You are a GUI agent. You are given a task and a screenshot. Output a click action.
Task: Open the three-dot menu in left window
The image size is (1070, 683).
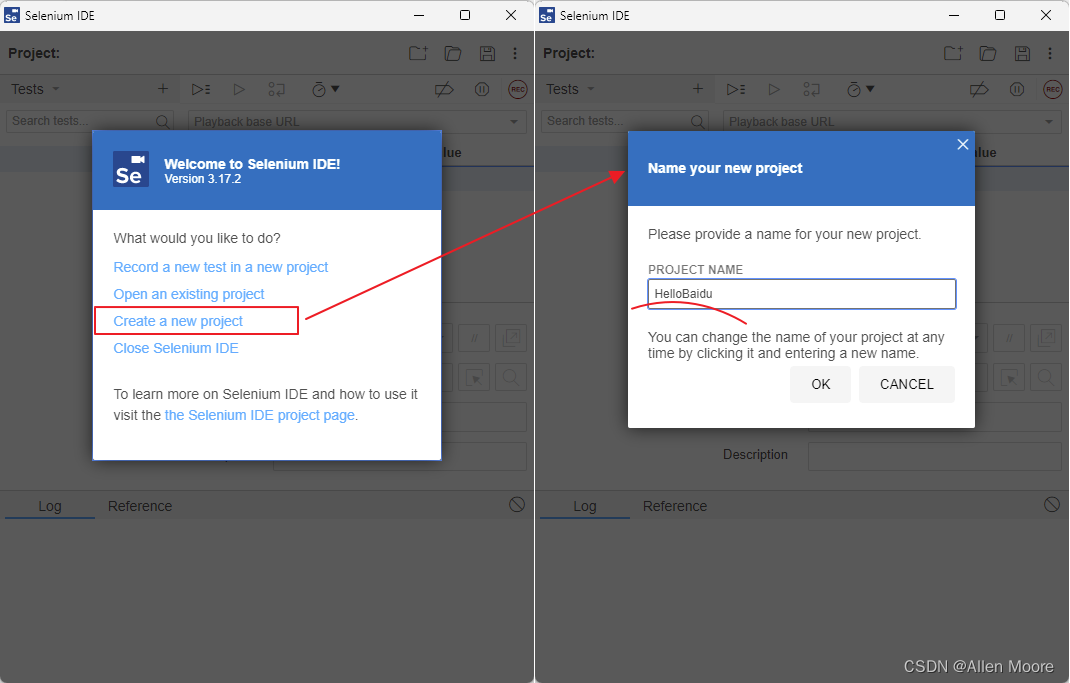coord(515,53)
